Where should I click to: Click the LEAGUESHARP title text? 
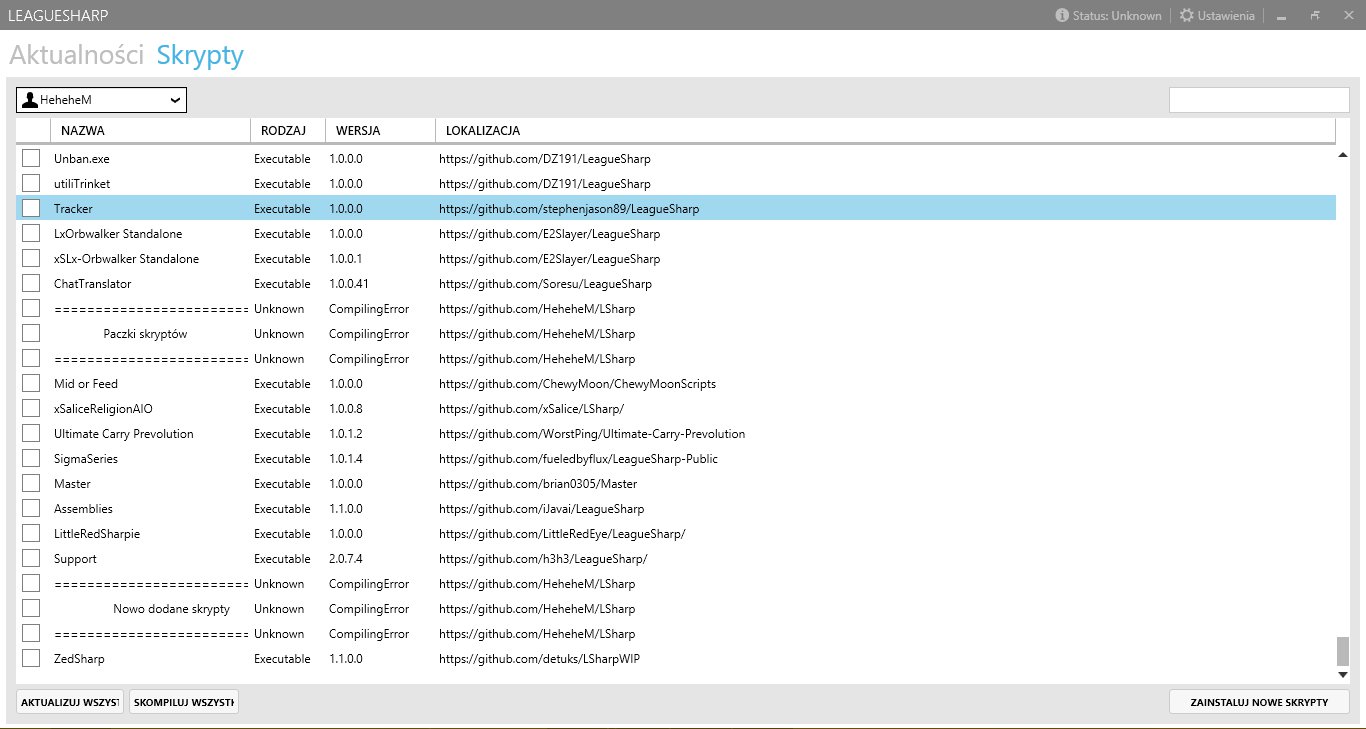(x=58, y=16)
